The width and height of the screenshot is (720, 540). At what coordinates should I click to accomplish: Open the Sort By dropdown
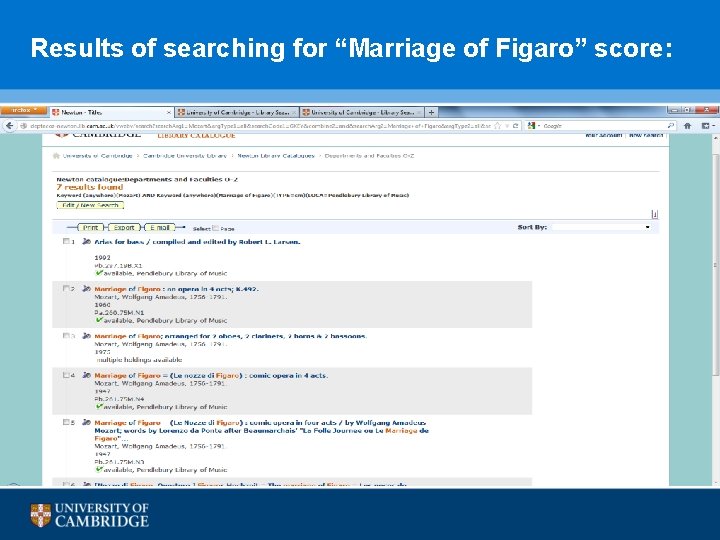601,227
